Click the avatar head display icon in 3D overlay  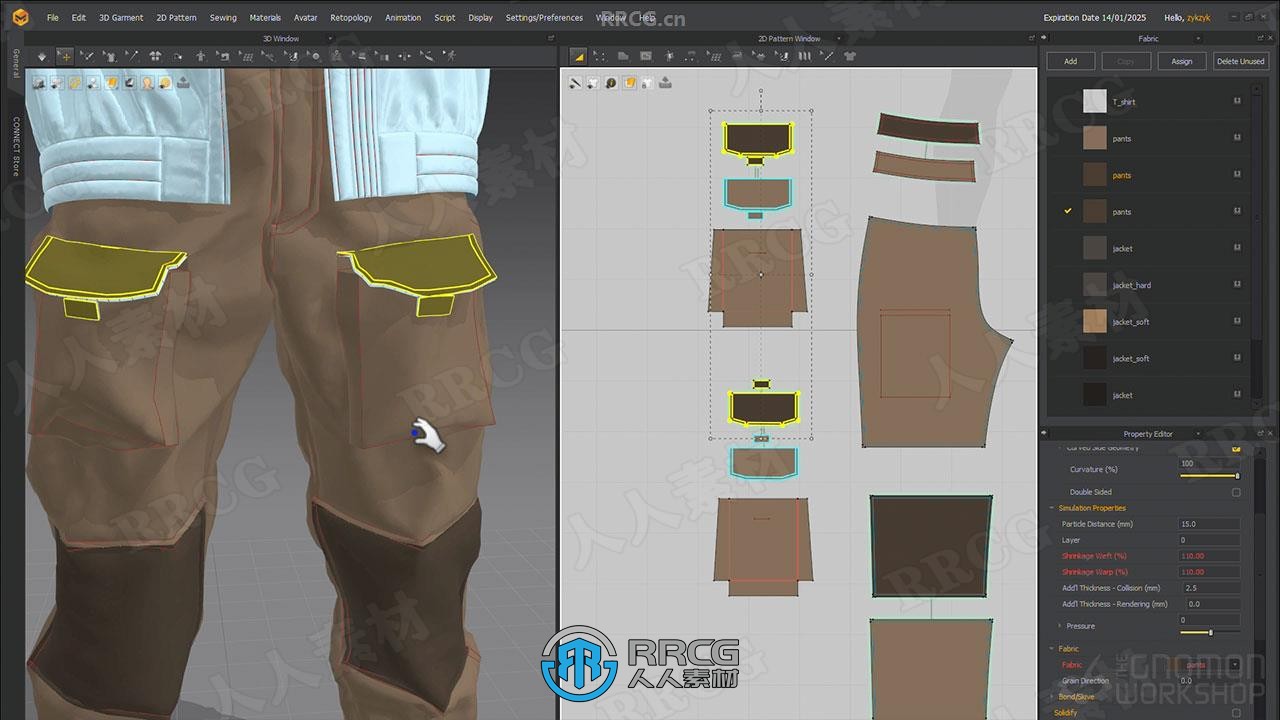pos(147,83)
